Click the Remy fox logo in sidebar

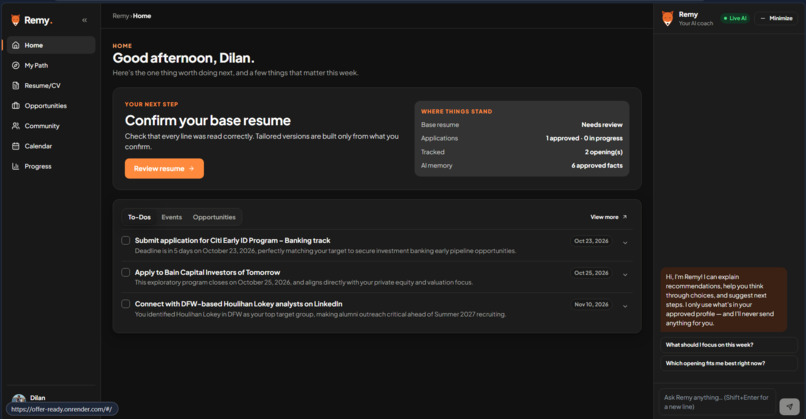click(15, 20)
